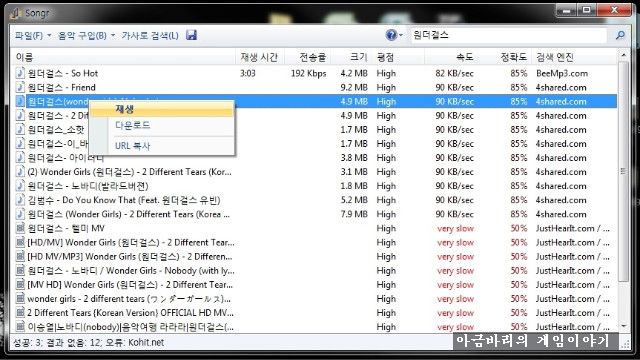This screenshot has height=360, width=640.
Task: Click the vertical scrollbar thumb of results list
Action: click(x=623, y=171)
